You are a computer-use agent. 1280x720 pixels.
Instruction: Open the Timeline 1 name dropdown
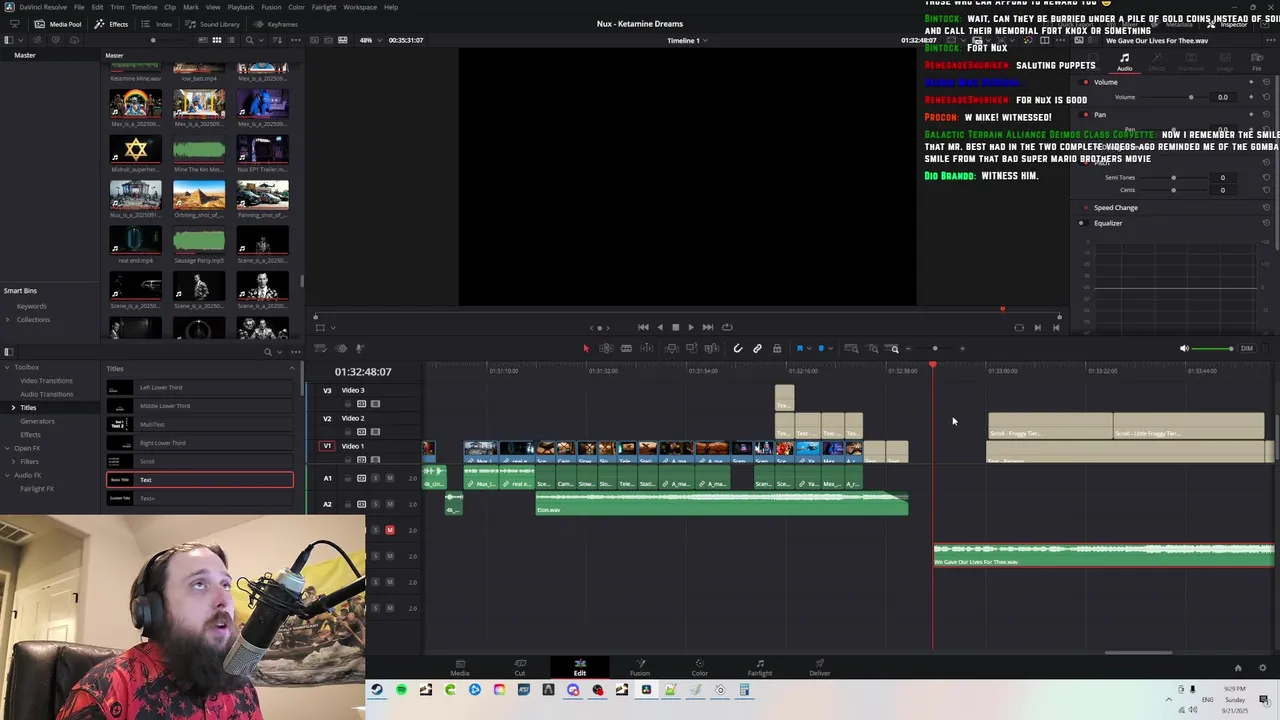[687, 40]
